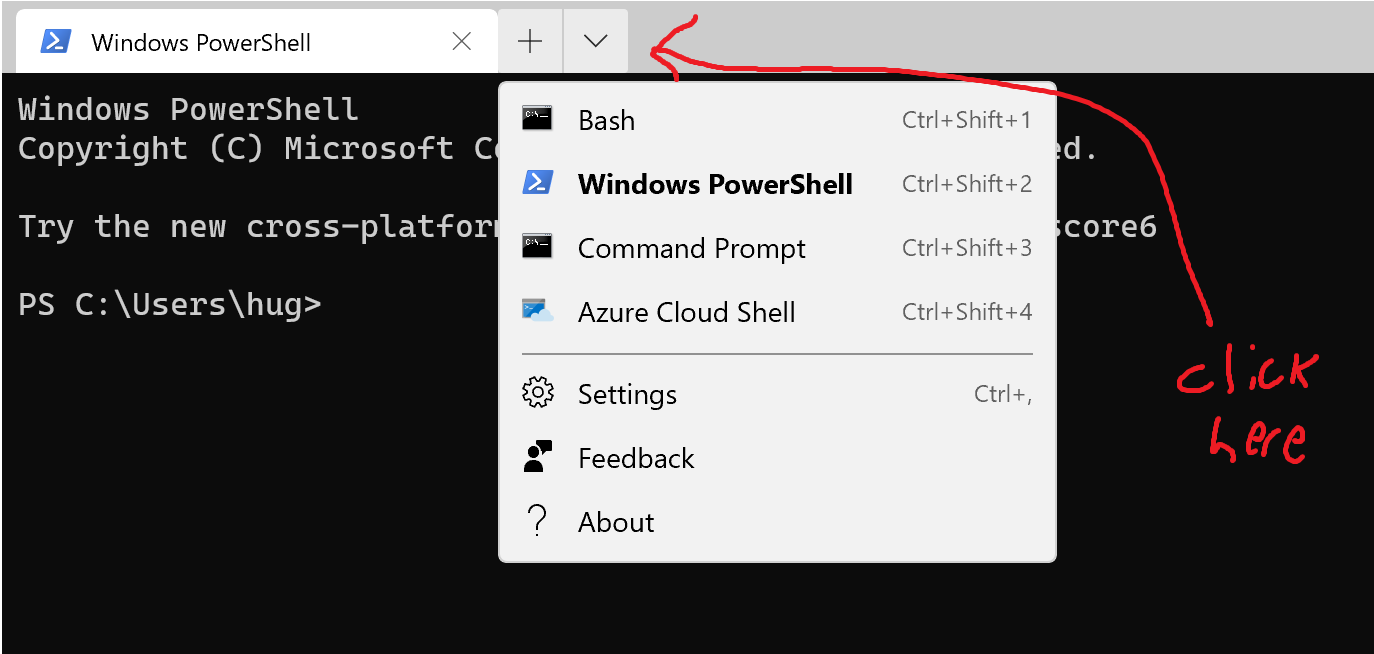Viewport: 1374px width, 654px height.
Task: Select the Windows PowerShell tab
Action: pyautogui.click(x=200, y=43)
